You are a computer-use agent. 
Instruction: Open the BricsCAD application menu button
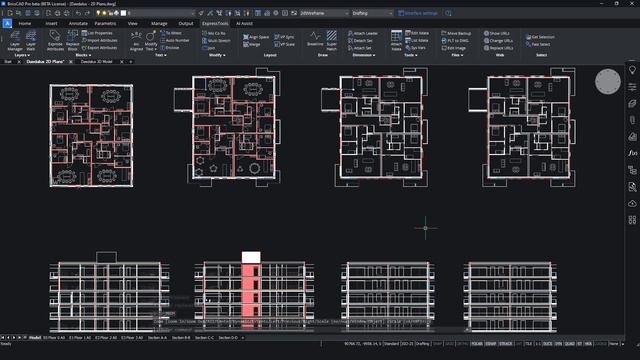7,24
